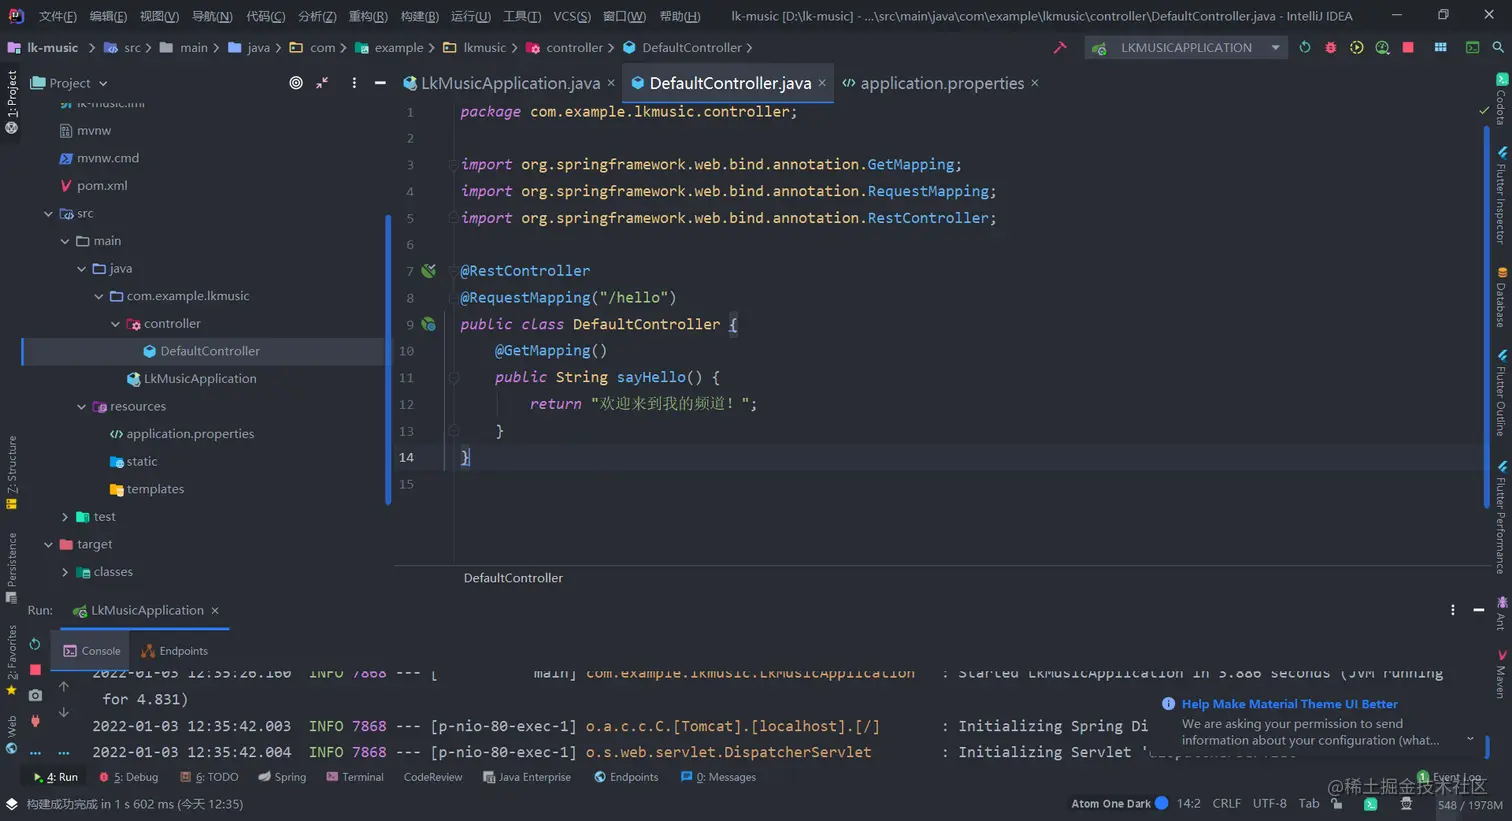This screenshot has height=821, width=1512.
Task: Open the 导航(N) menu
Action: [x=212, y=16]
